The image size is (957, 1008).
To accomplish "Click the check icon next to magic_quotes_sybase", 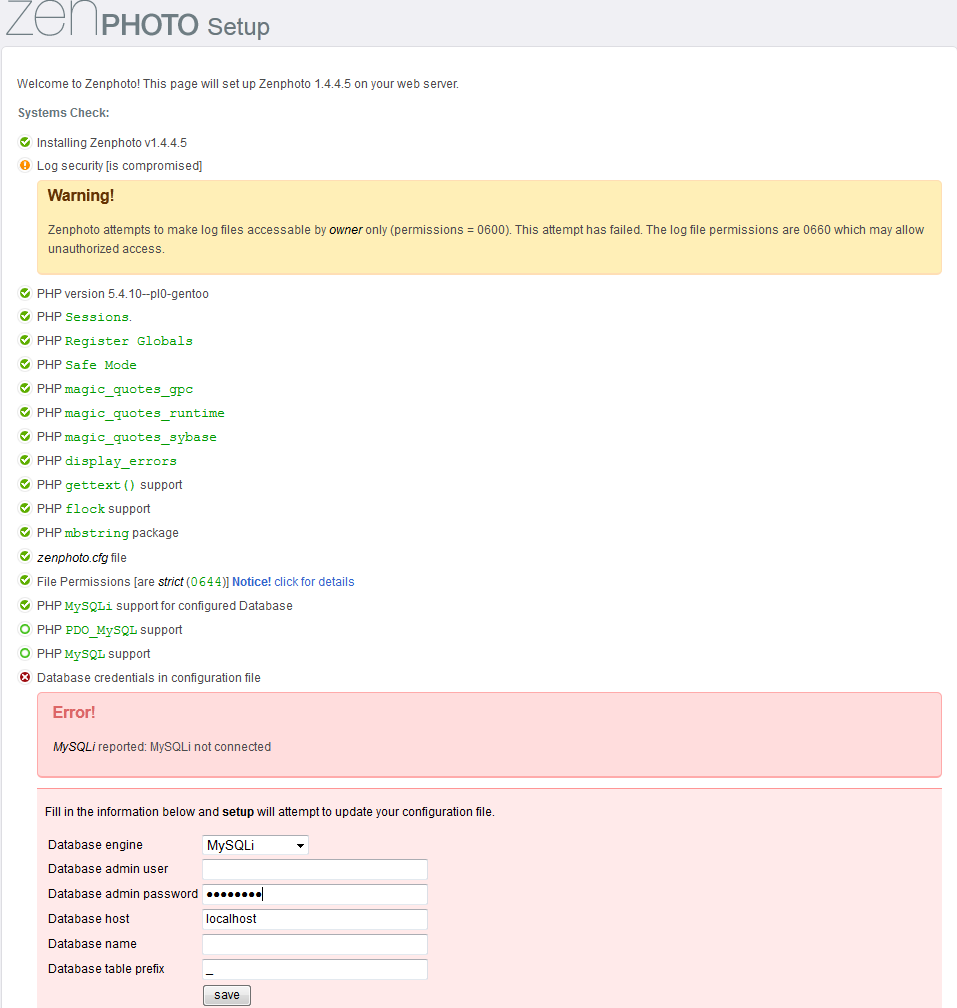I will pyautogui.click(x=25, y=436).
